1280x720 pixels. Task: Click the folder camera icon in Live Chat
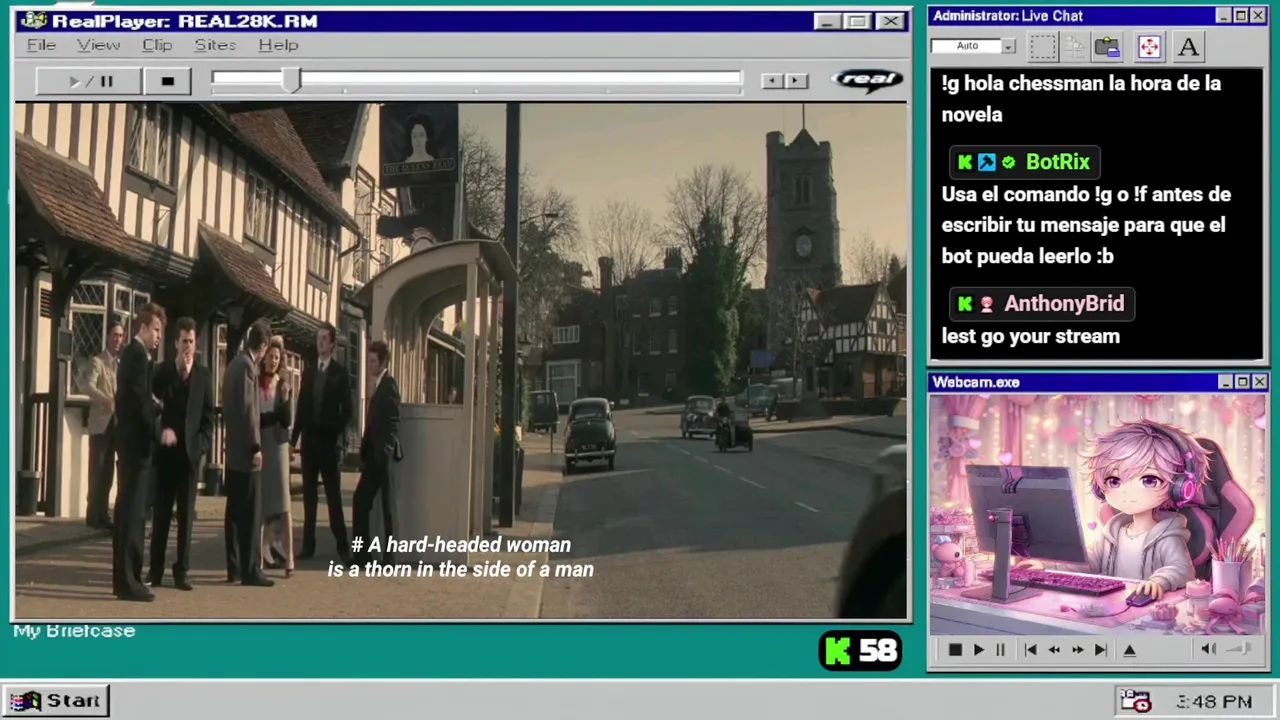[1107, 46]
